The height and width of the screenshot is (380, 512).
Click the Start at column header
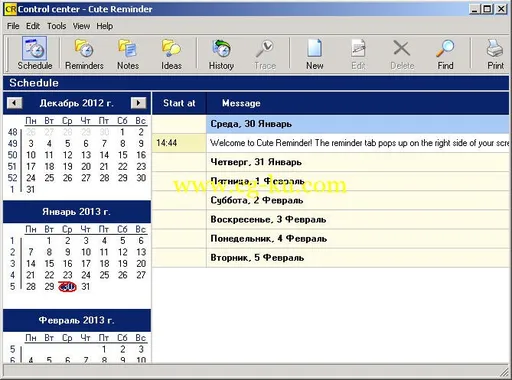click(x=179, y=103)
